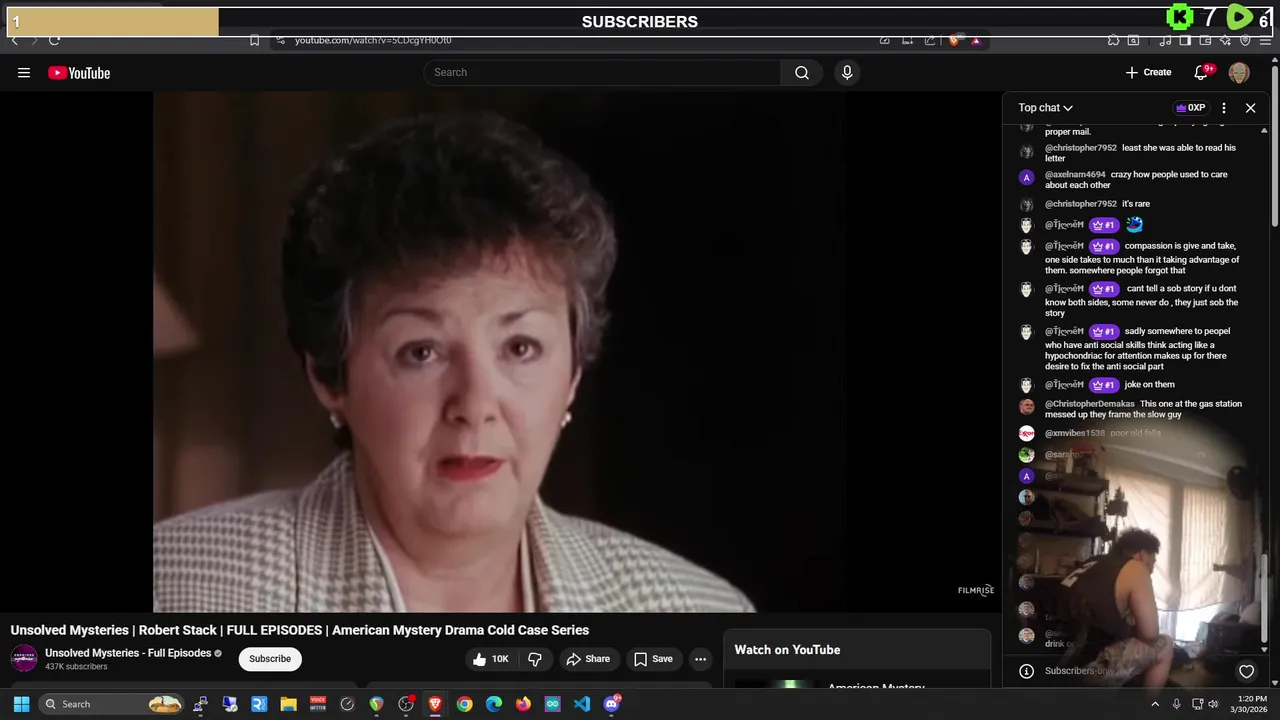
Task: Open the Brave Rewards triangle icon
Action: (x=976, y=40)
